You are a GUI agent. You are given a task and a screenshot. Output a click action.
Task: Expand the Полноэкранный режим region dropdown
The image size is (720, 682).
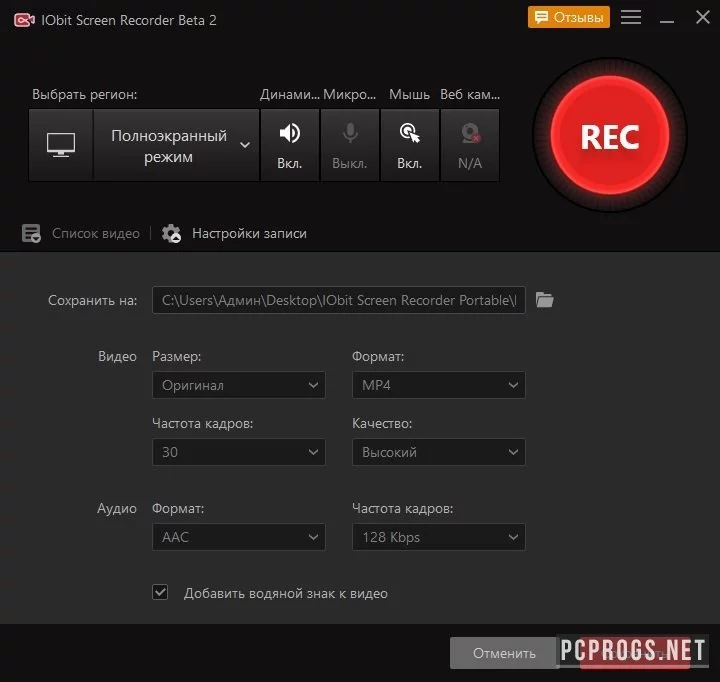pyautogui.click(x=176, y=145)
